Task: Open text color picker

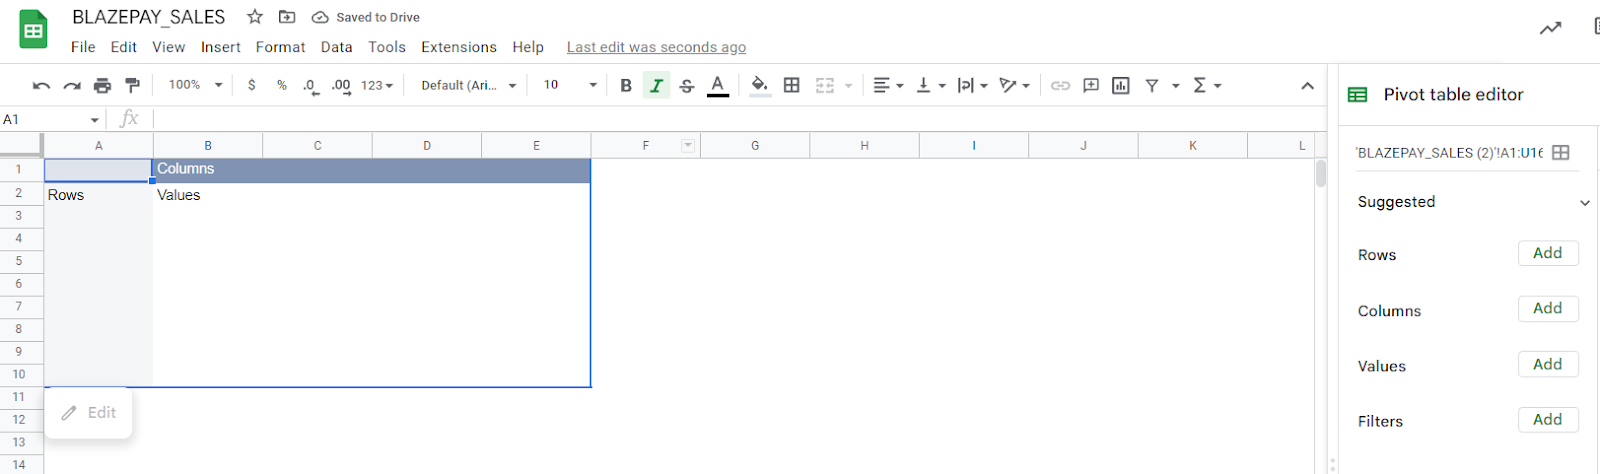Action: [x=717, y=86]
